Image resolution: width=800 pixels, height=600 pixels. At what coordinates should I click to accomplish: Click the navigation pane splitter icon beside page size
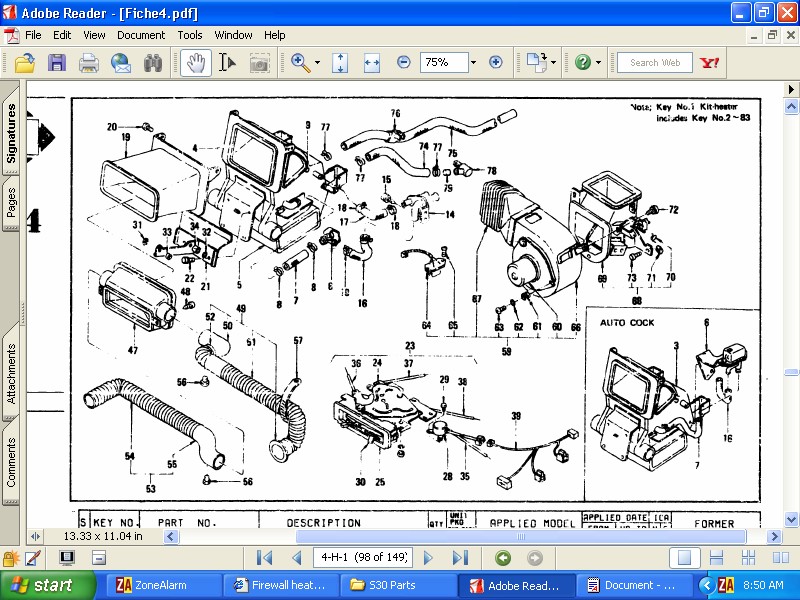(x=35, y=536)
